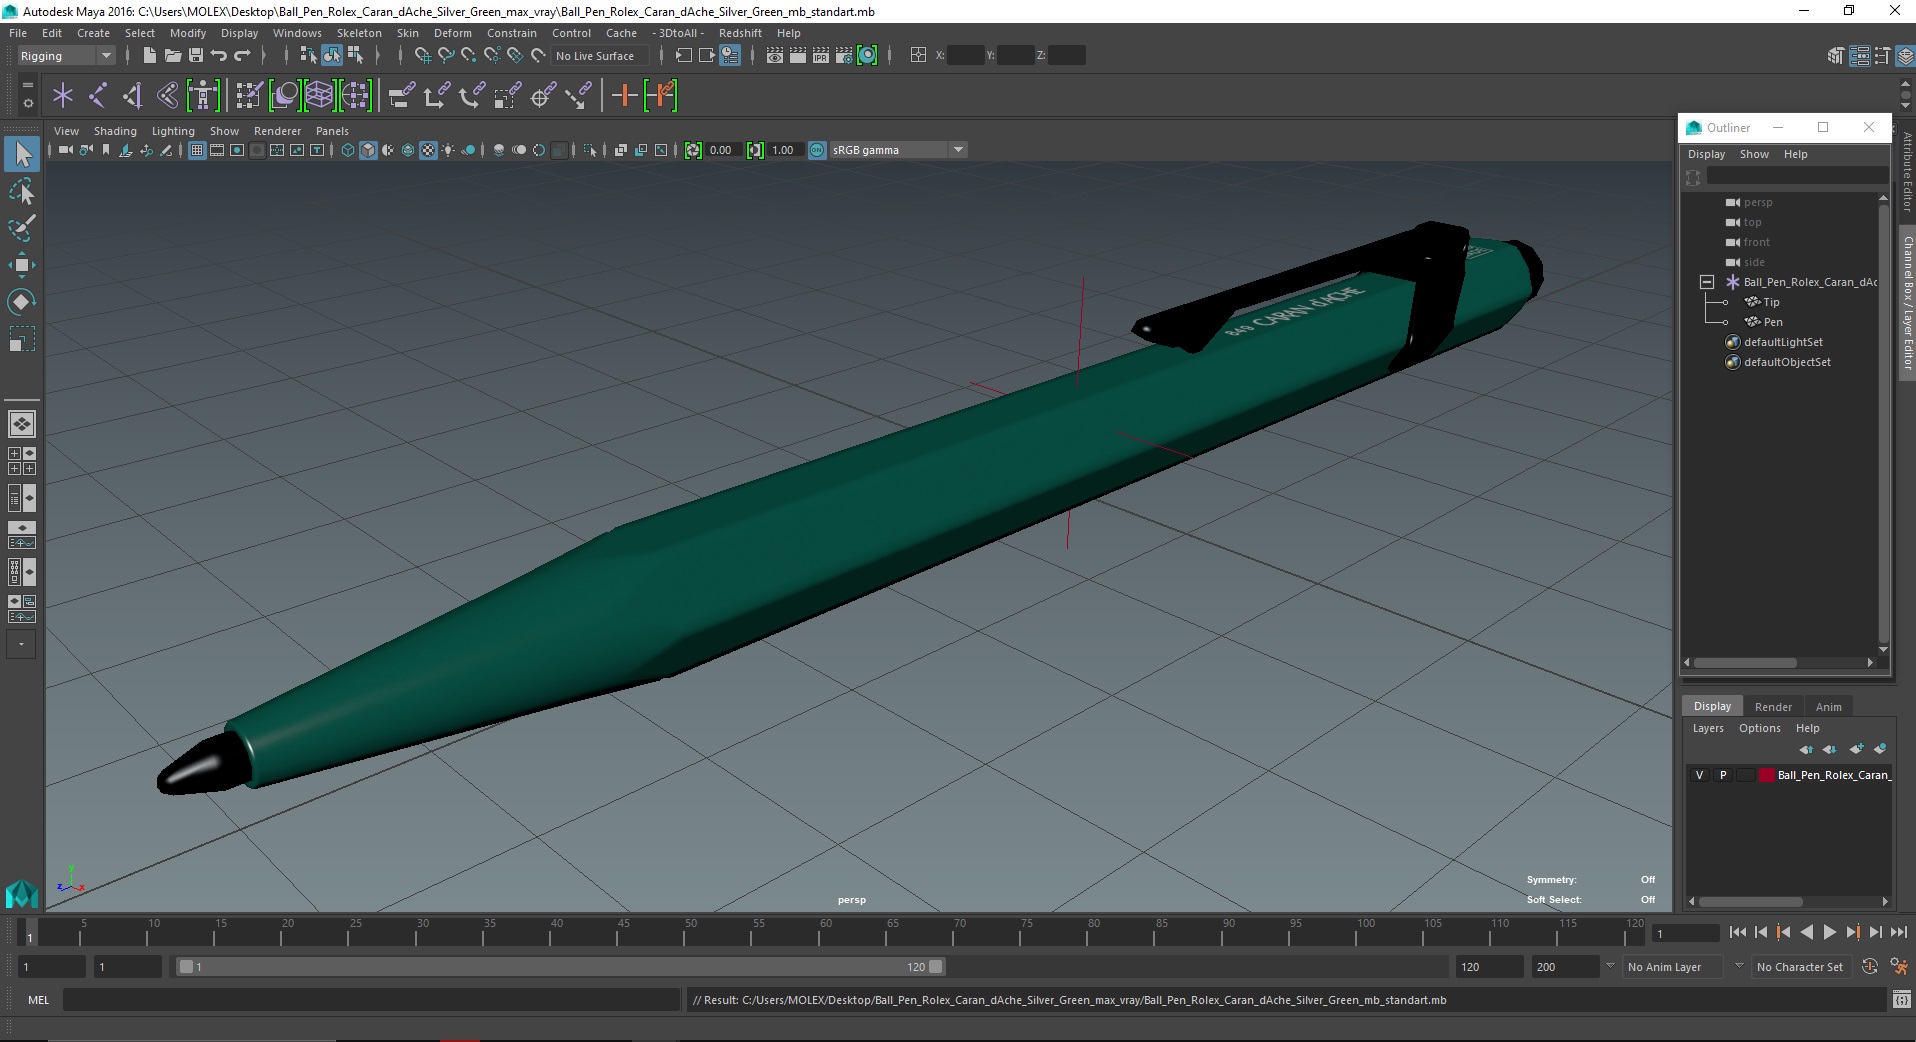1916x1042 pixels.
Task: Click the time range slider bar
Action: click(x=560, y=967)
